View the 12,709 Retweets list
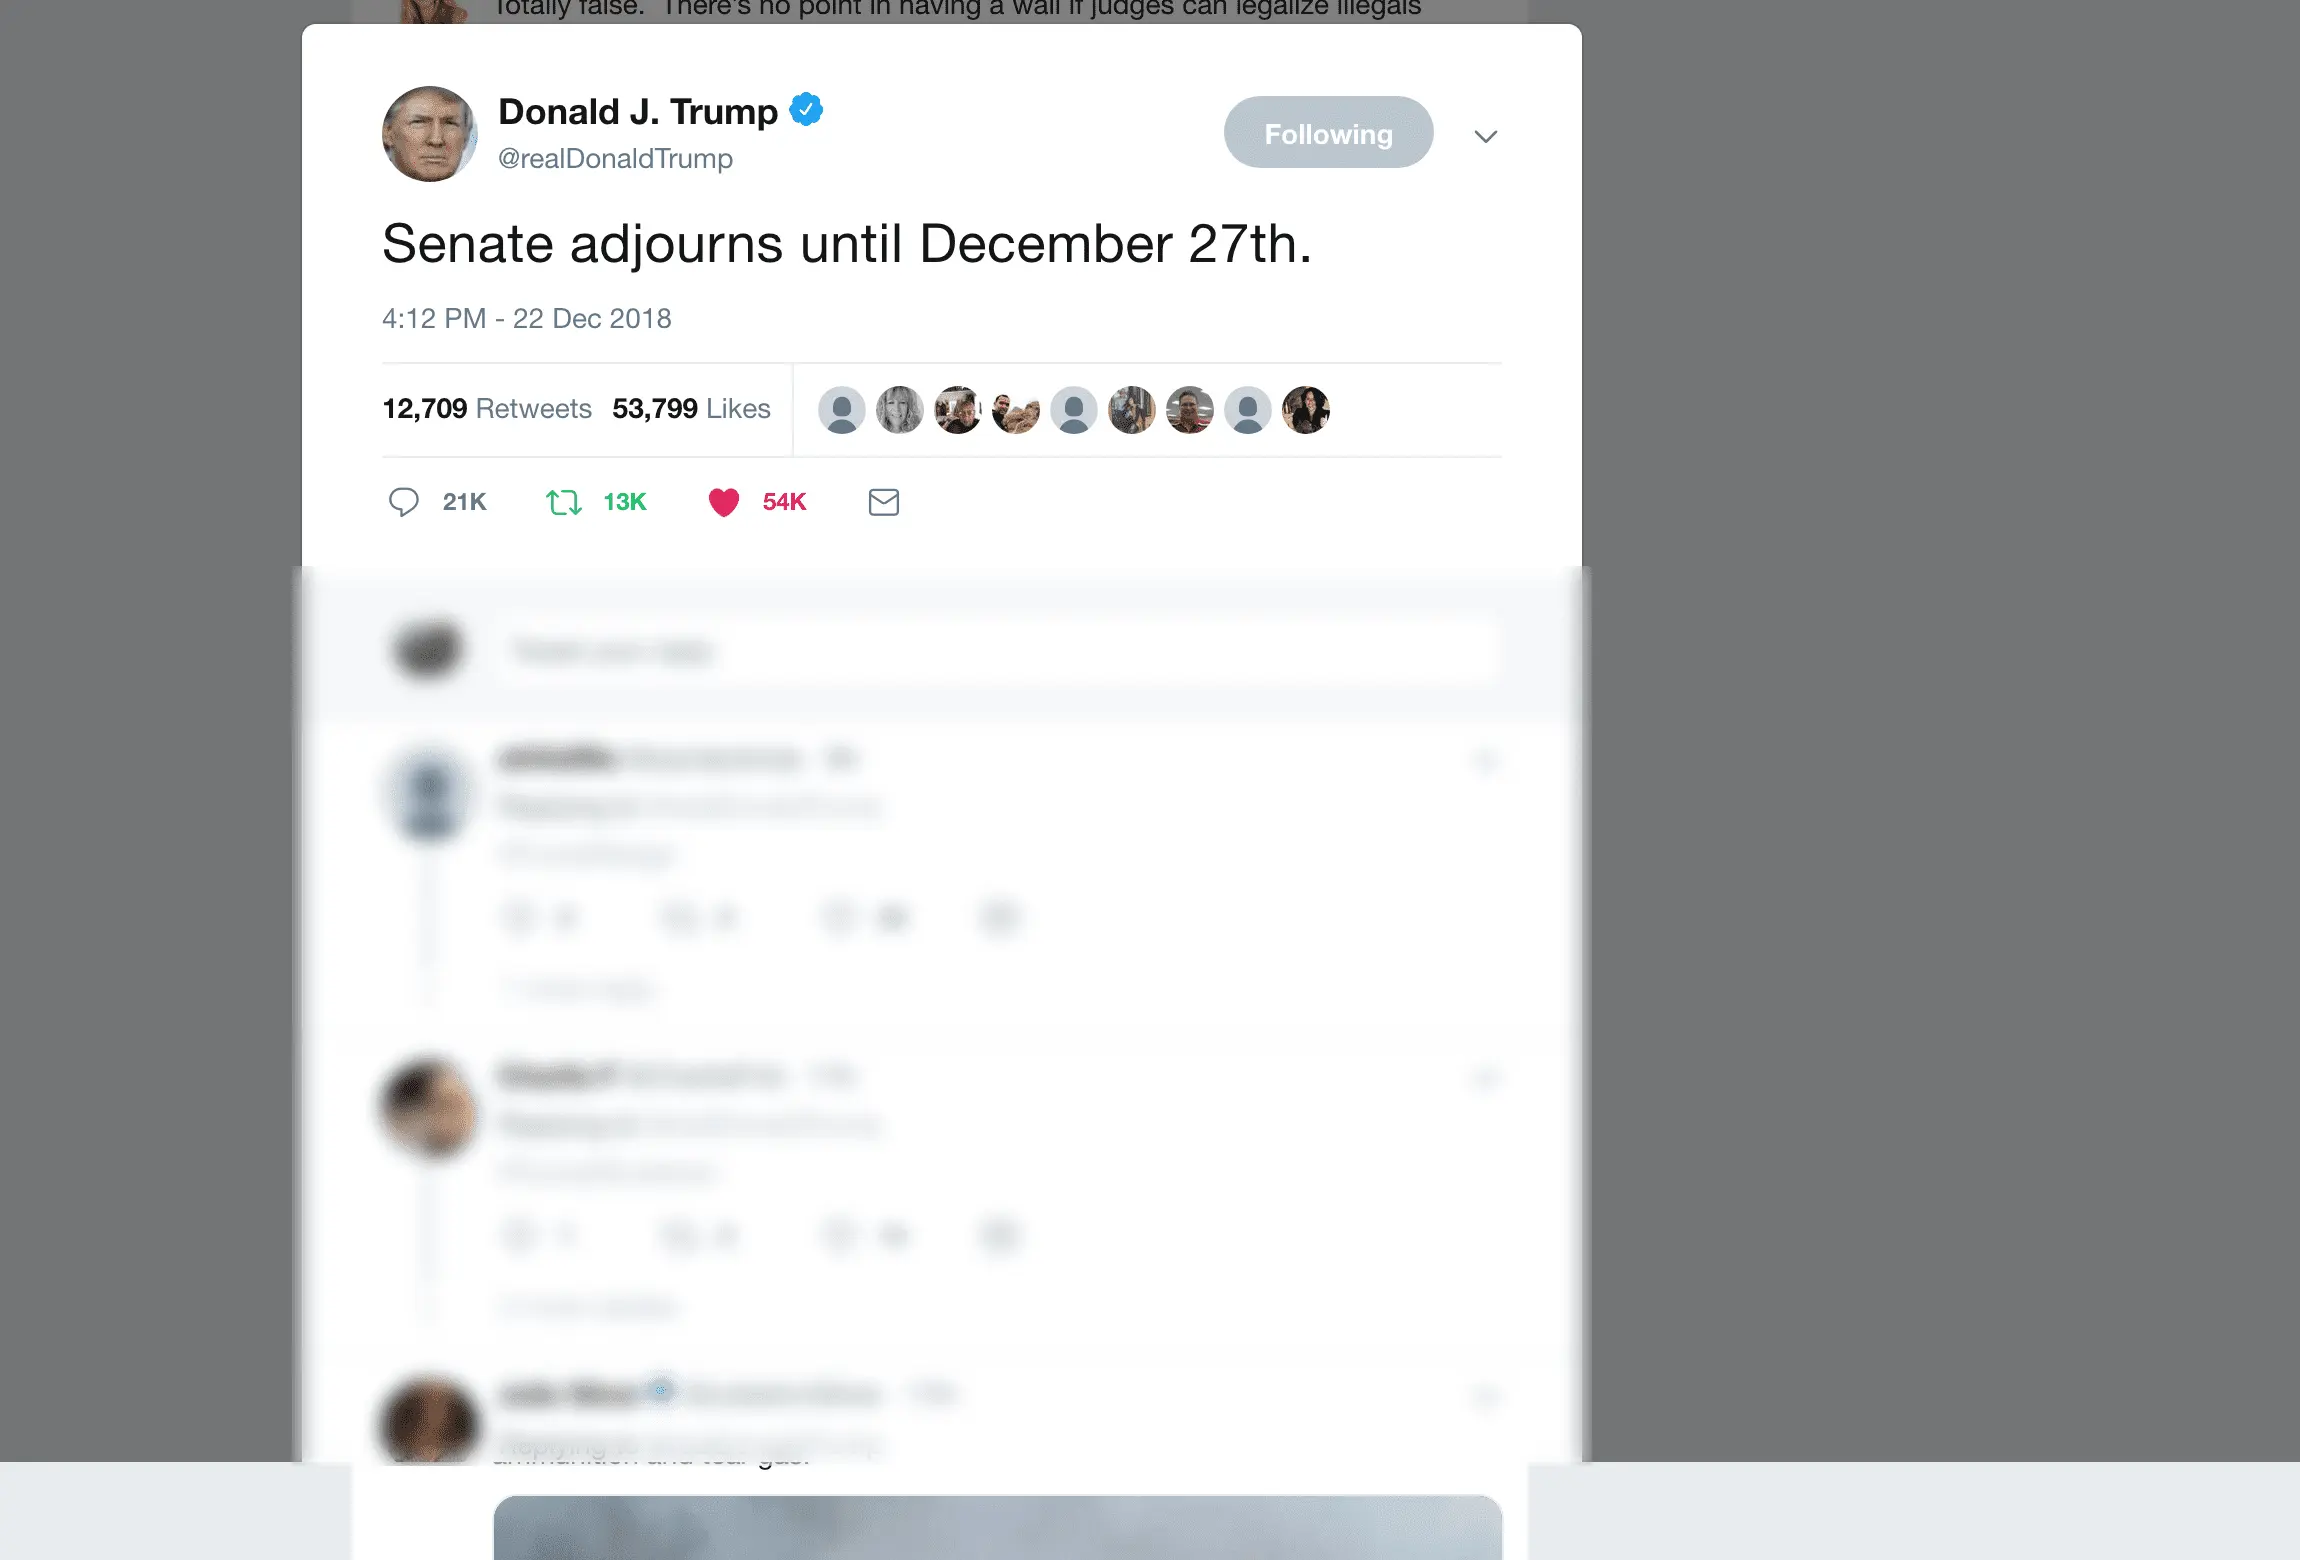 (487, 408)
